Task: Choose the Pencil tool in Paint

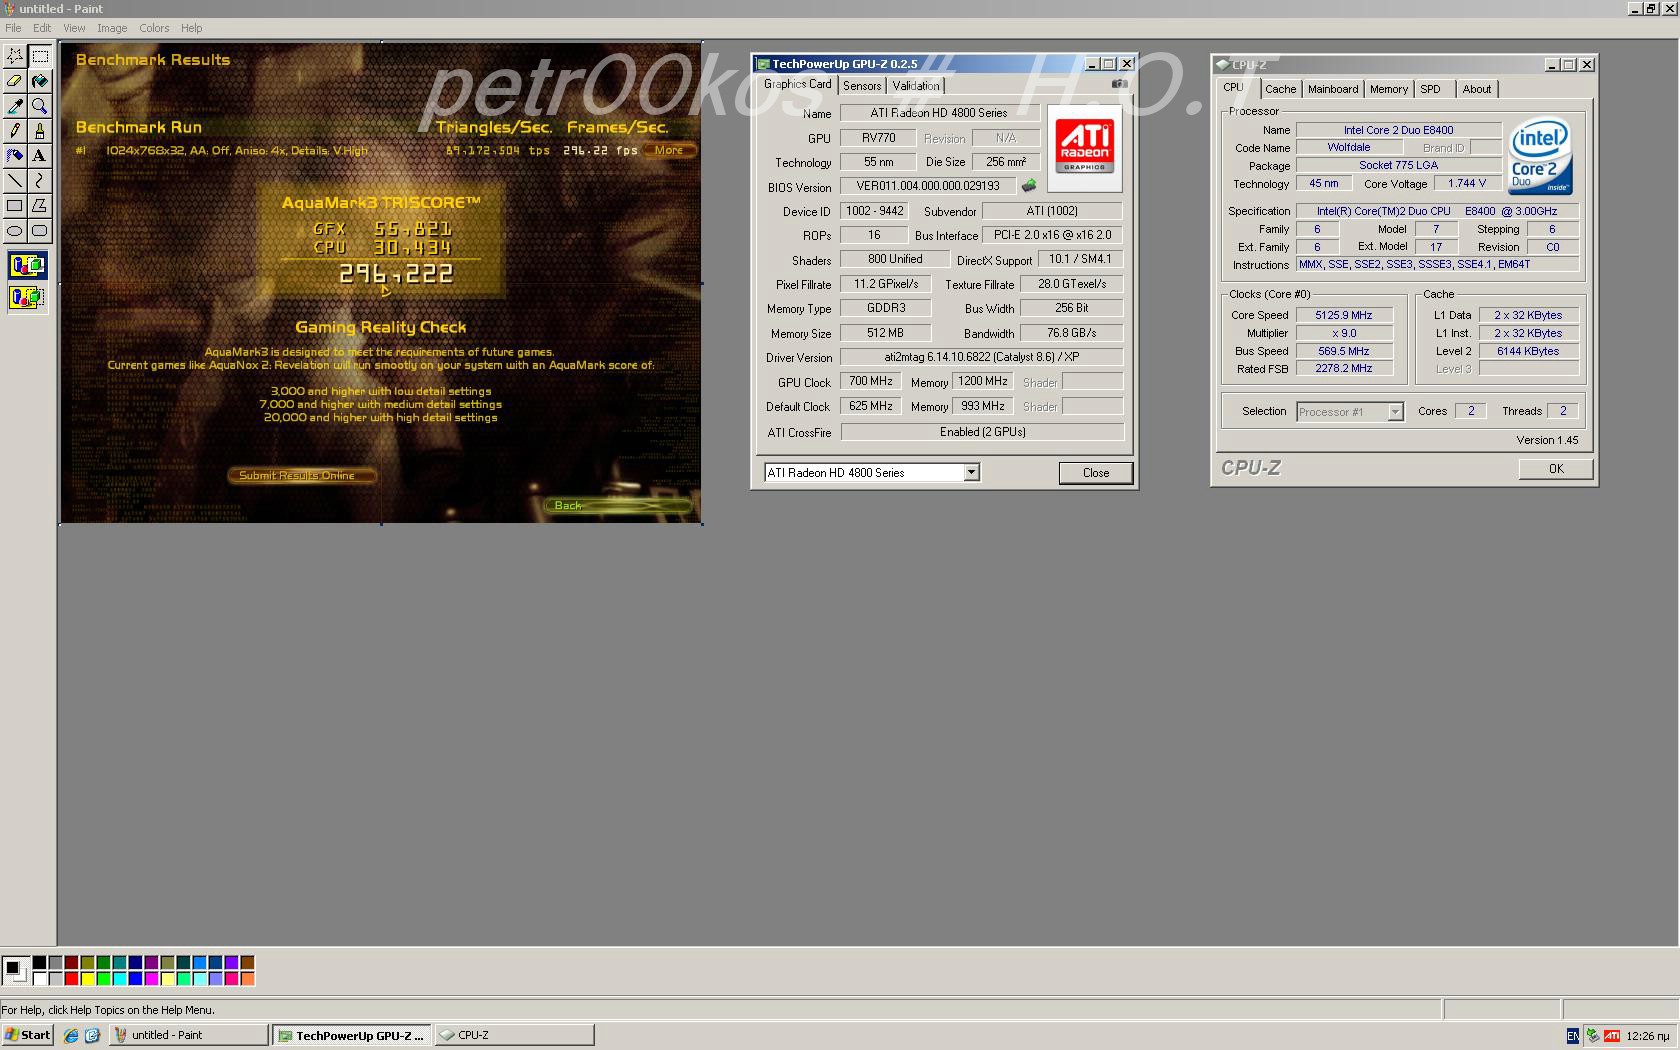Action: point(15,131)
